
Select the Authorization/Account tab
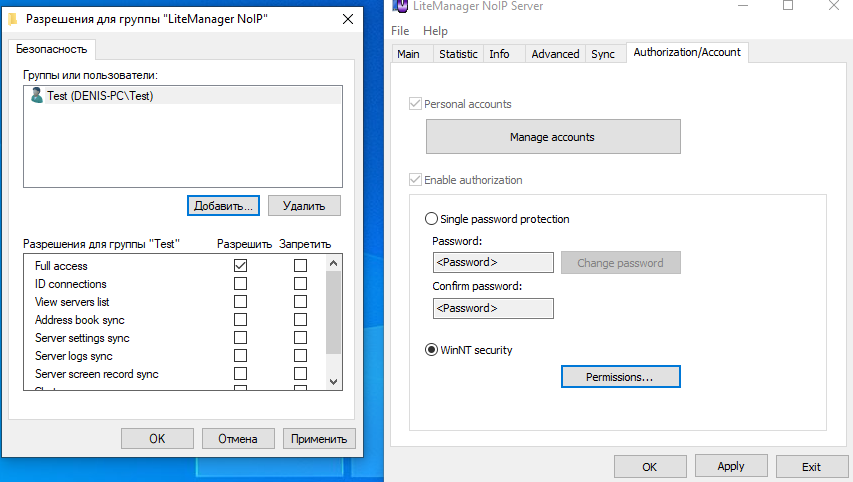[687, 52]
